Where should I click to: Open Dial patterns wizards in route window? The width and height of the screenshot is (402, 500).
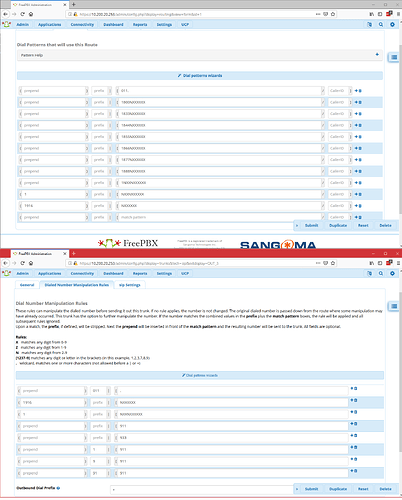tap(200, 76)
